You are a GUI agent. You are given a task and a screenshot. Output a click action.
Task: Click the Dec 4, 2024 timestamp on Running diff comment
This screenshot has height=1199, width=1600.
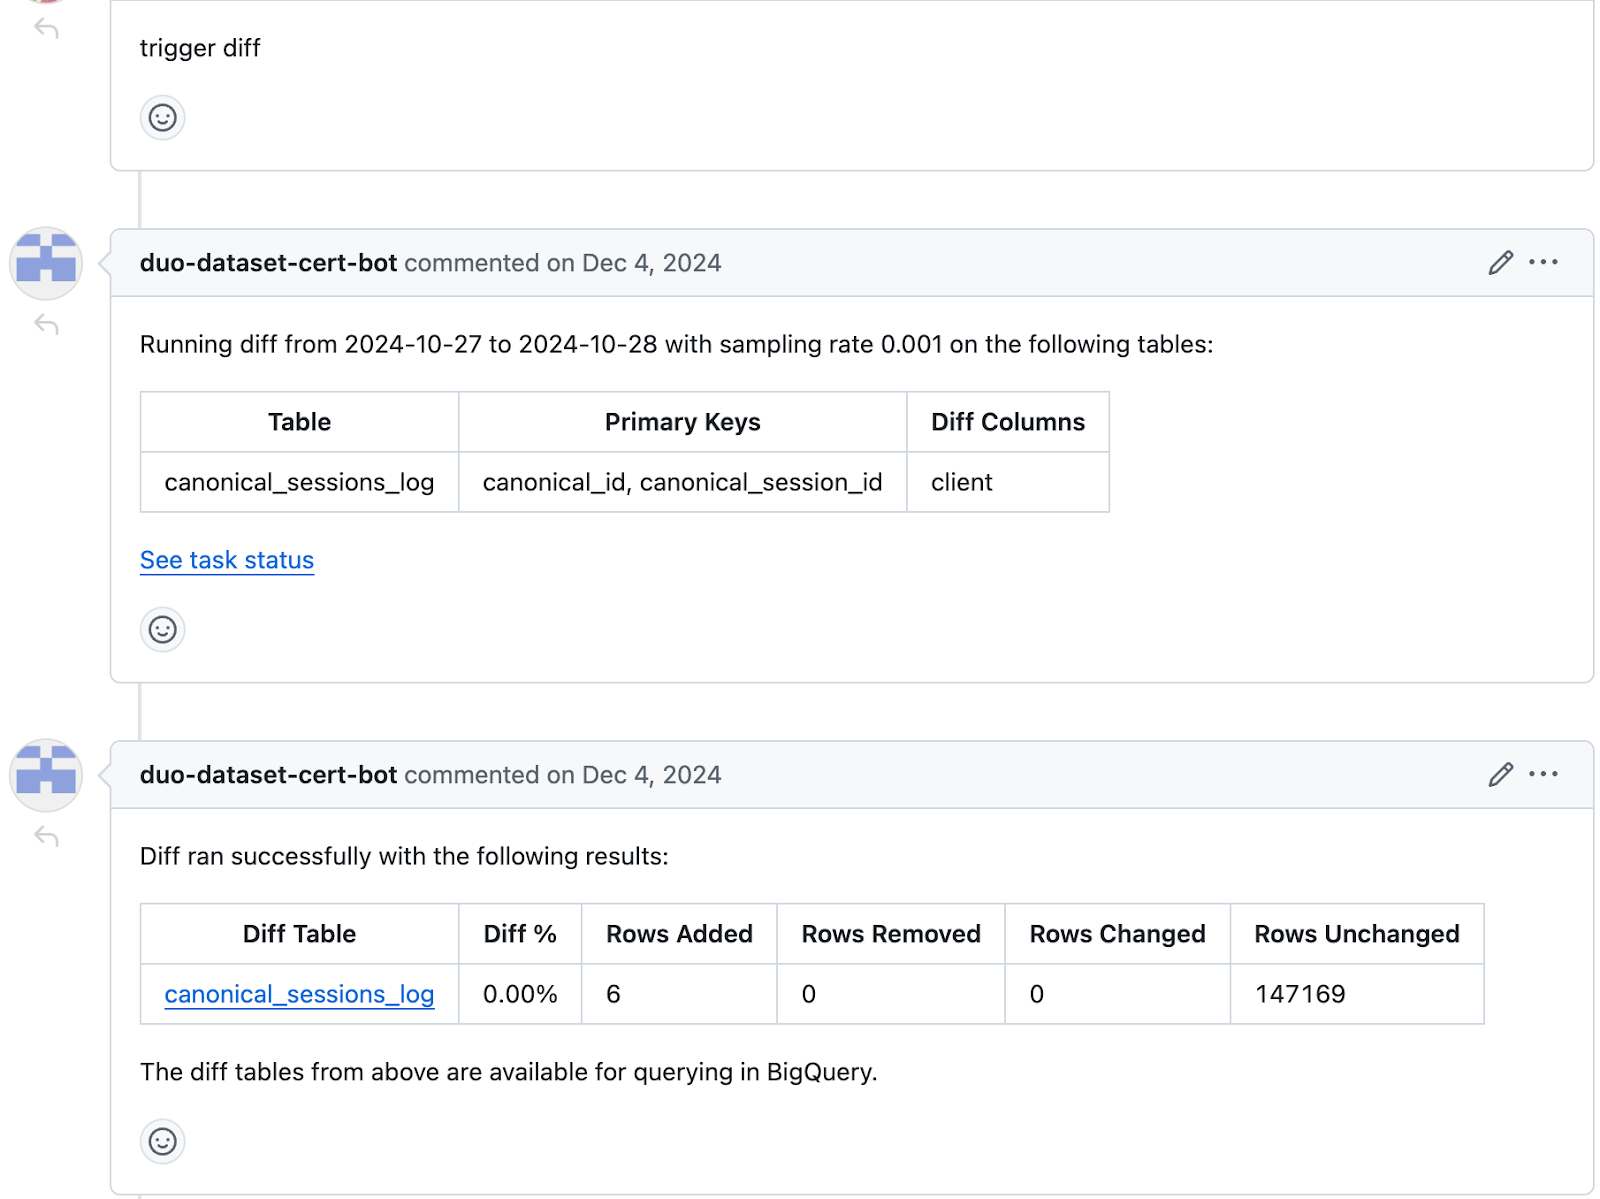click(x=651, y=263)
